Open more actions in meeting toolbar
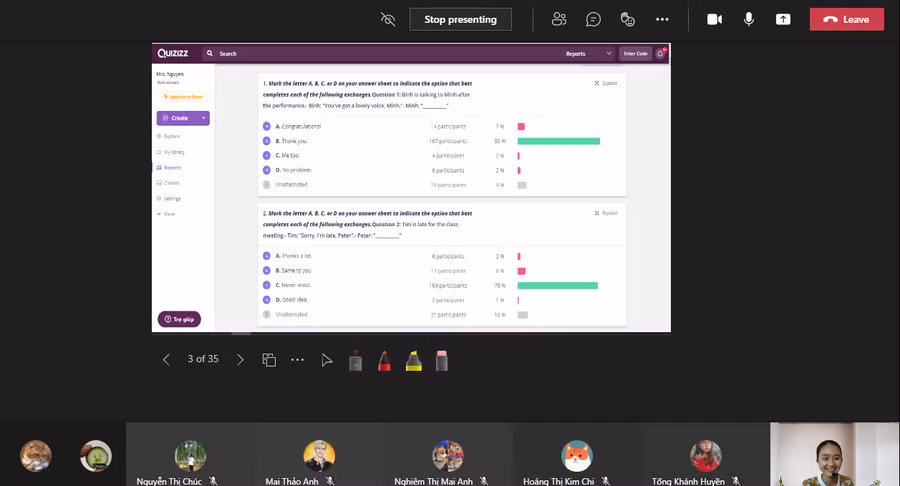 coord(662,19)
